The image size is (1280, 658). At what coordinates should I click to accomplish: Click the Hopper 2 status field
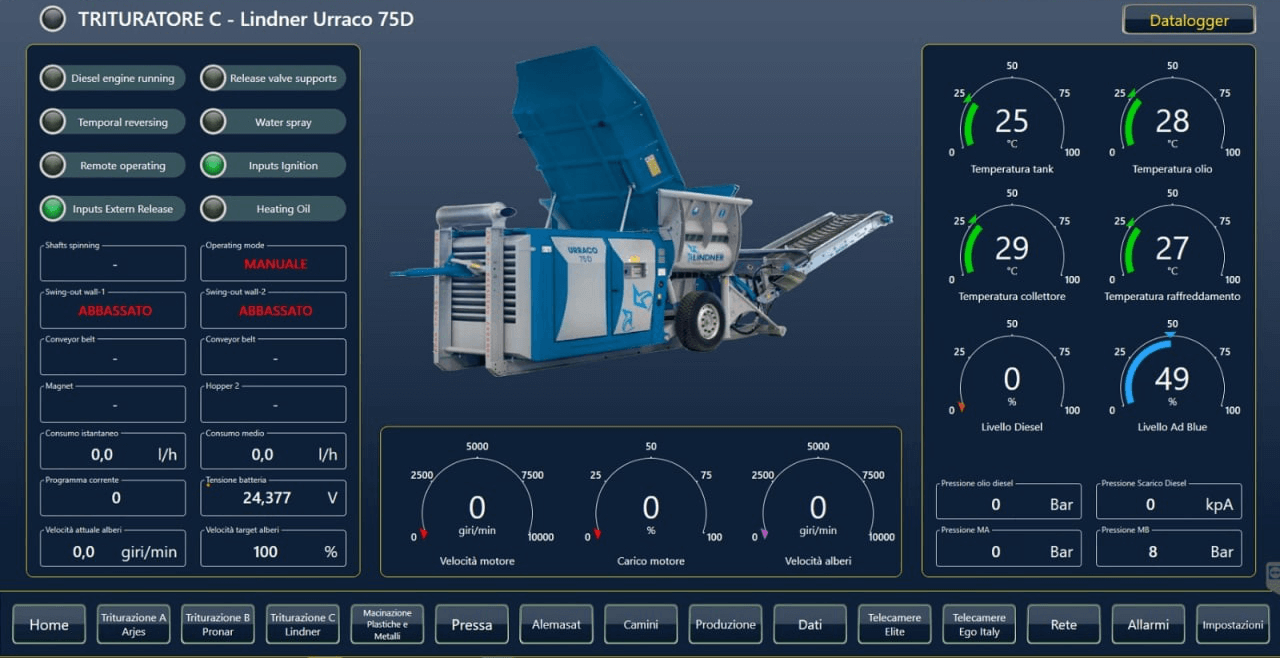[273, 404]
